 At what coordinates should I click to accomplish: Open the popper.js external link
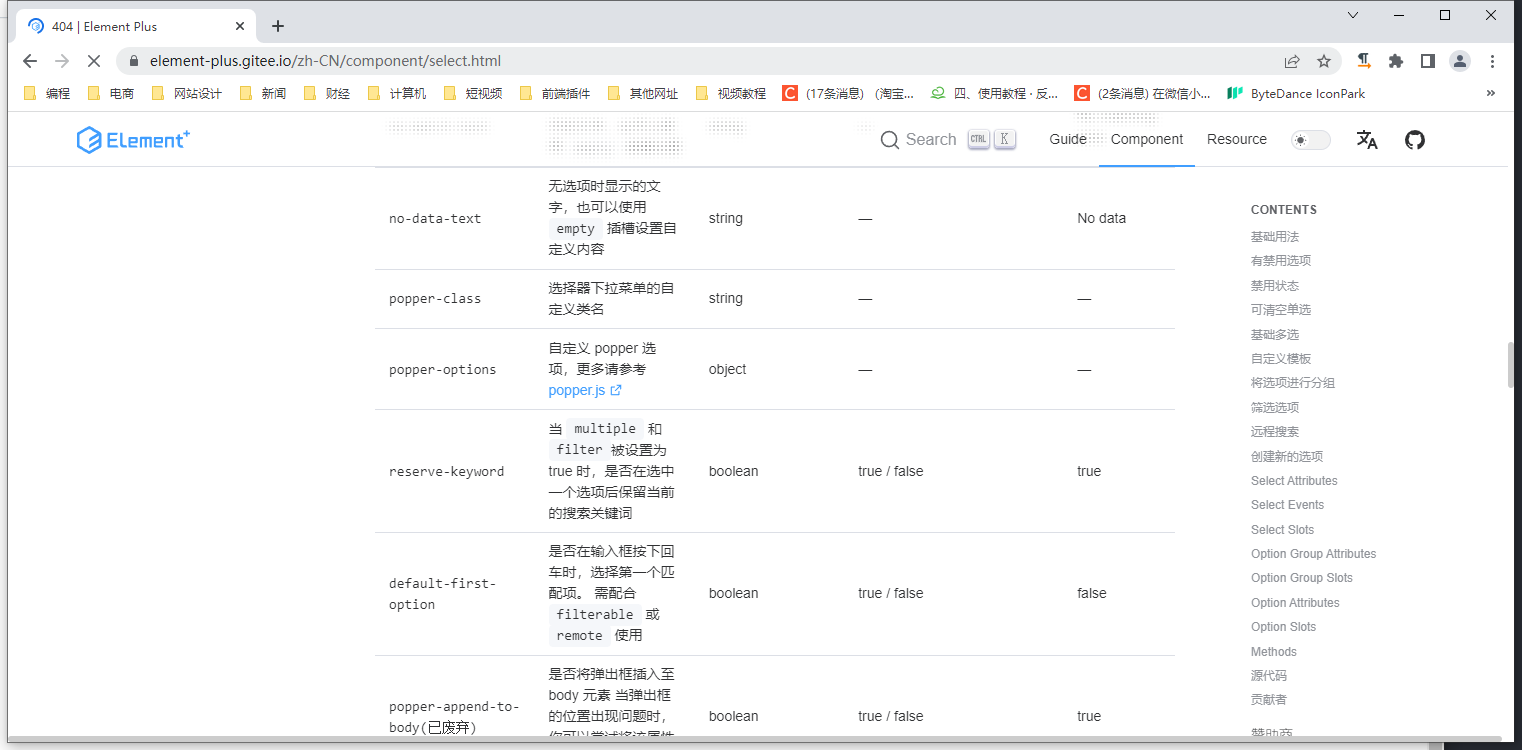[x=585, y=390]
